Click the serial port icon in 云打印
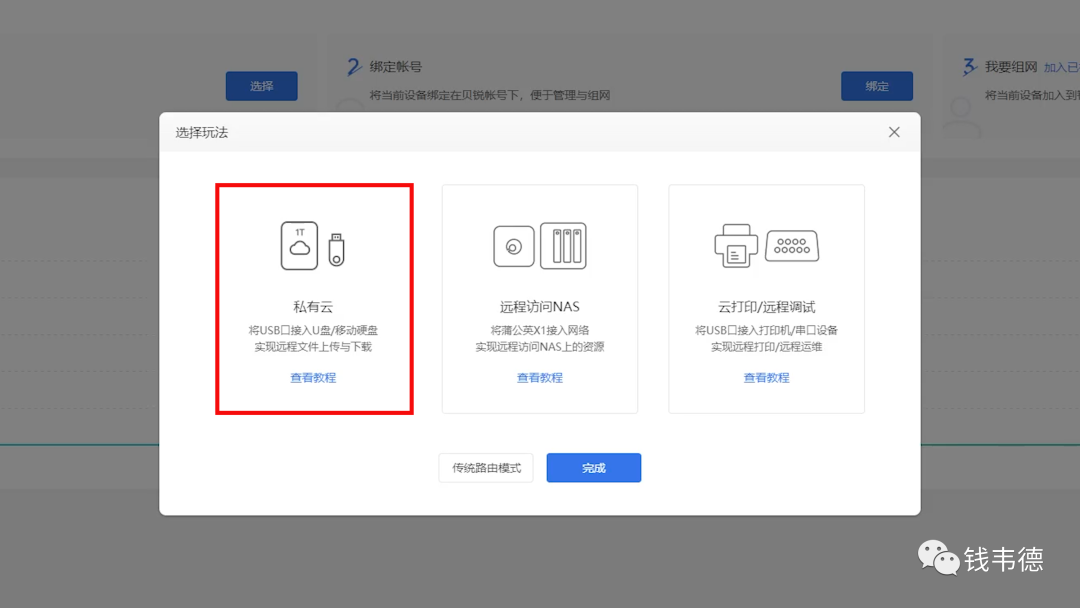Image resolution: width=1080 pixels, height=608 pixels. (792, 246)
